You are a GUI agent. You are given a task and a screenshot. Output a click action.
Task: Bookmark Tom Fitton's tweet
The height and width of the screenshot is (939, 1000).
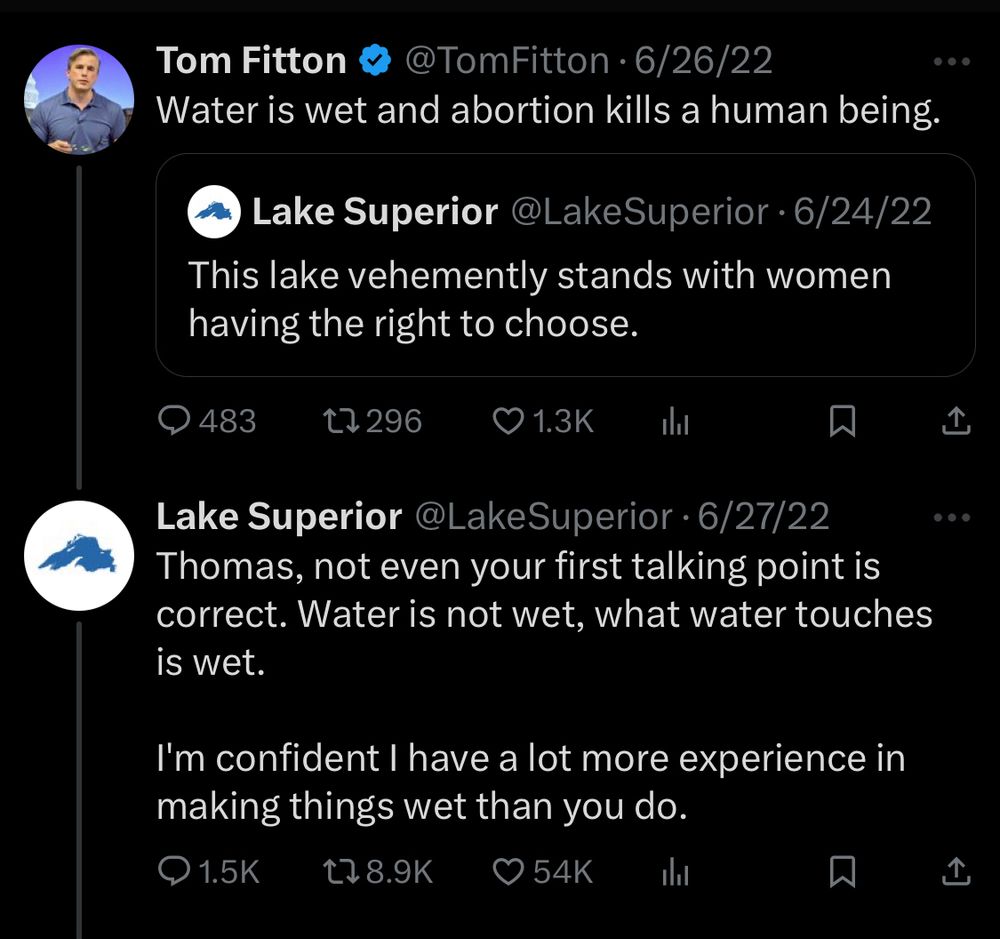[843, 421]
